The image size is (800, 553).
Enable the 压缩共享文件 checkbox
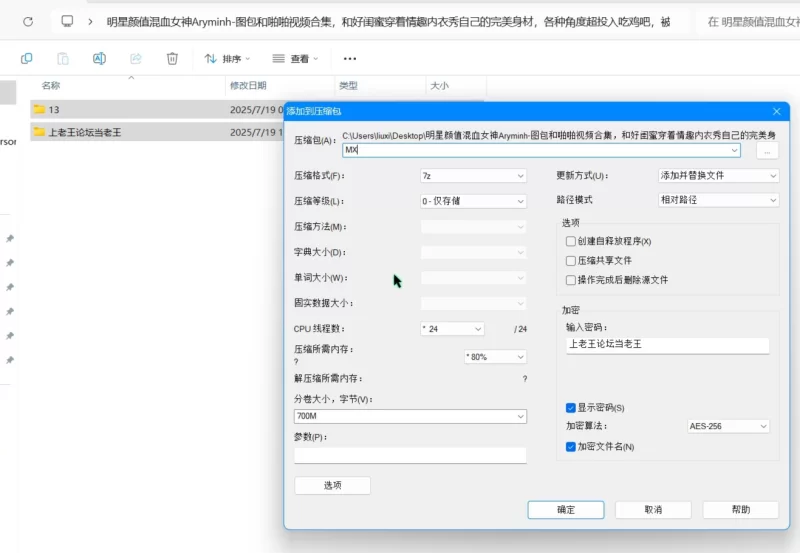pos(570,261)
